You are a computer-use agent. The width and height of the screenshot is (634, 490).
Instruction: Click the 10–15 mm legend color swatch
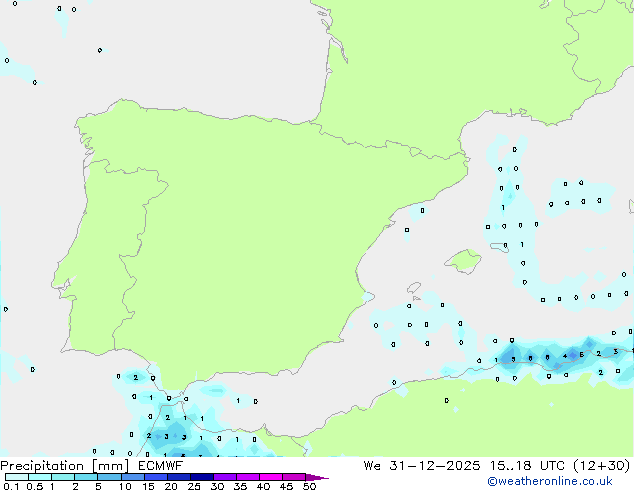pyautogui.click(x=132, y=477)
